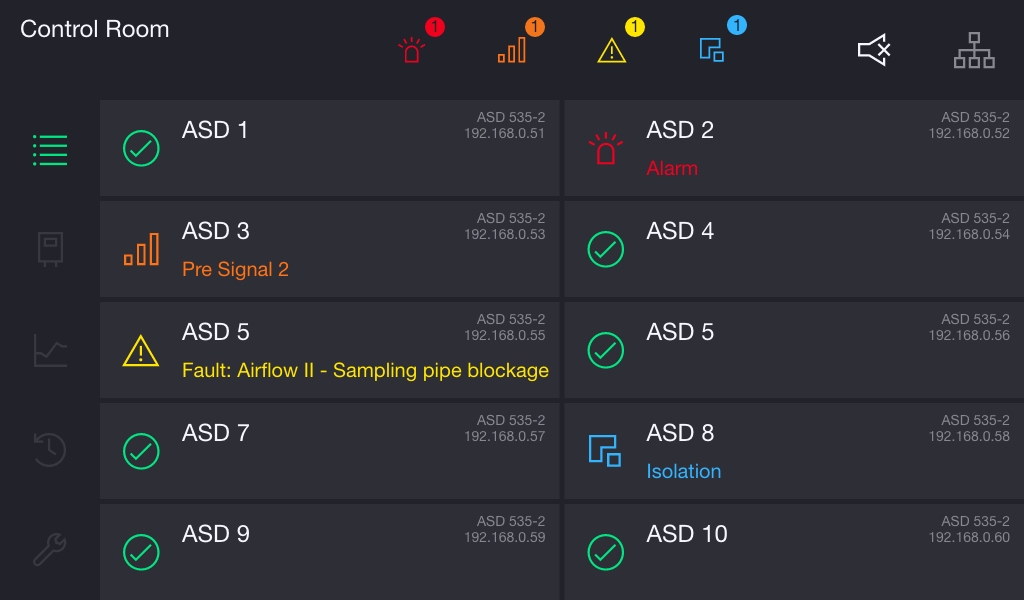Viewport: 1024px width, 600px height.
Task: Click the blue Isolation status on ASD 8
Action: [683, 471]
